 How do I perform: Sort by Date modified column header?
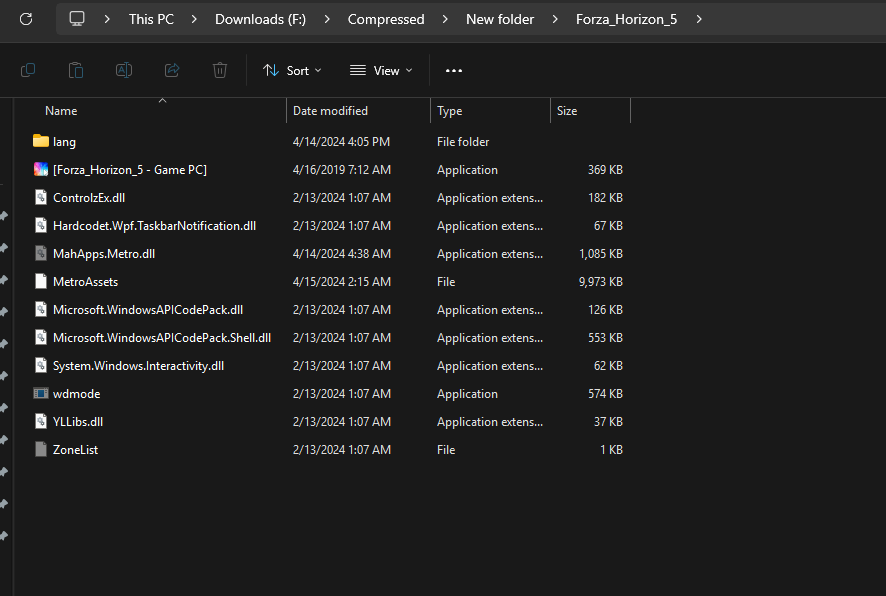(x=330, y=111)
